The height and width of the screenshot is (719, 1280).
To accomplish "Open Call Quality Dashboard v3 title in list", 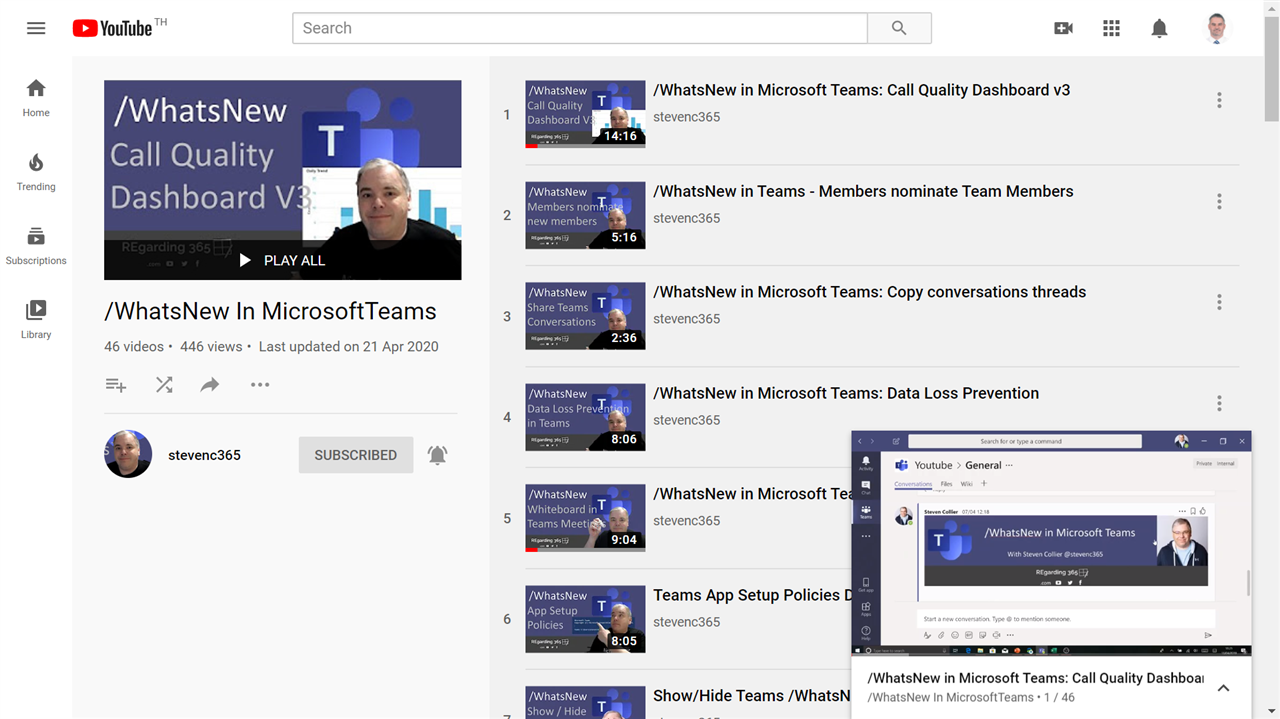I will click(x=862, y=90).
